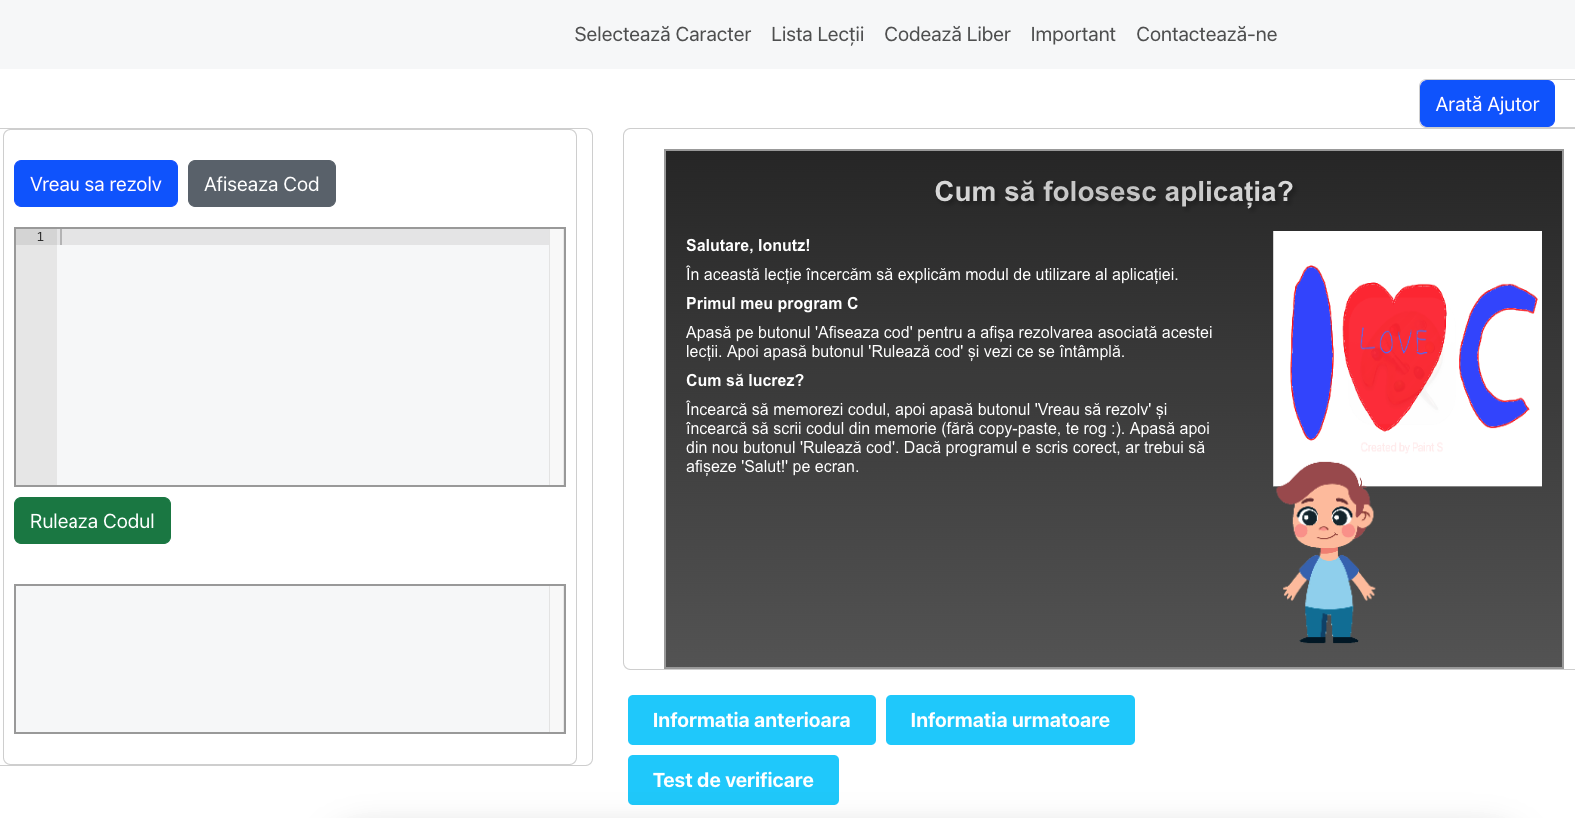Click the code editor vertical scrollbar
The image size is (1575, 818).
[556, 360]
